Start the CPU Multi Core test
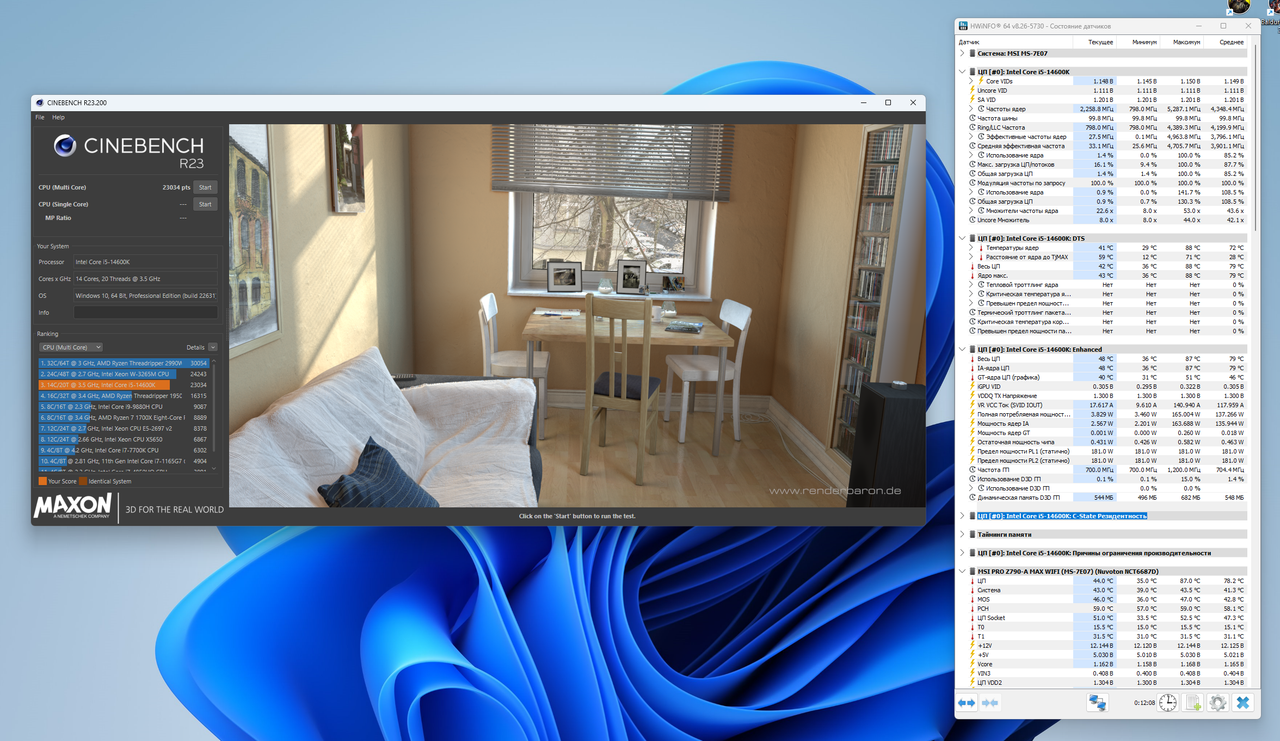The image size is (1280, 741). pyautogui.click(x=205, y=187)
